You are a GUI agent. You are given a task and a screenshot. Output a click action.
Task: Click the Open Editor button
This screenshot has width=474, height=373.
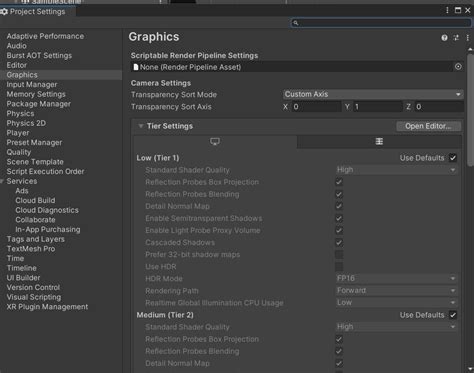428,126
